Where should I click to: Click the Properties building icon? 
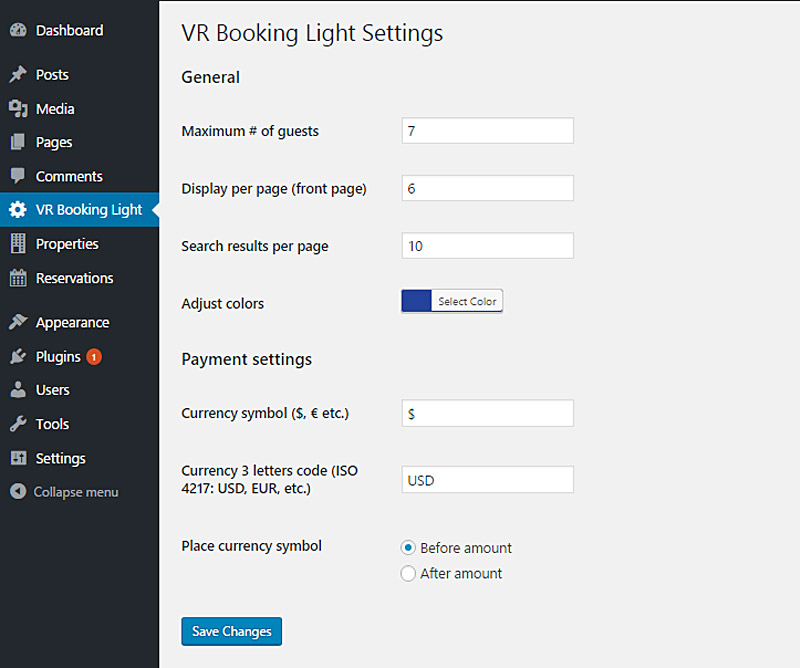click(18, 243)
